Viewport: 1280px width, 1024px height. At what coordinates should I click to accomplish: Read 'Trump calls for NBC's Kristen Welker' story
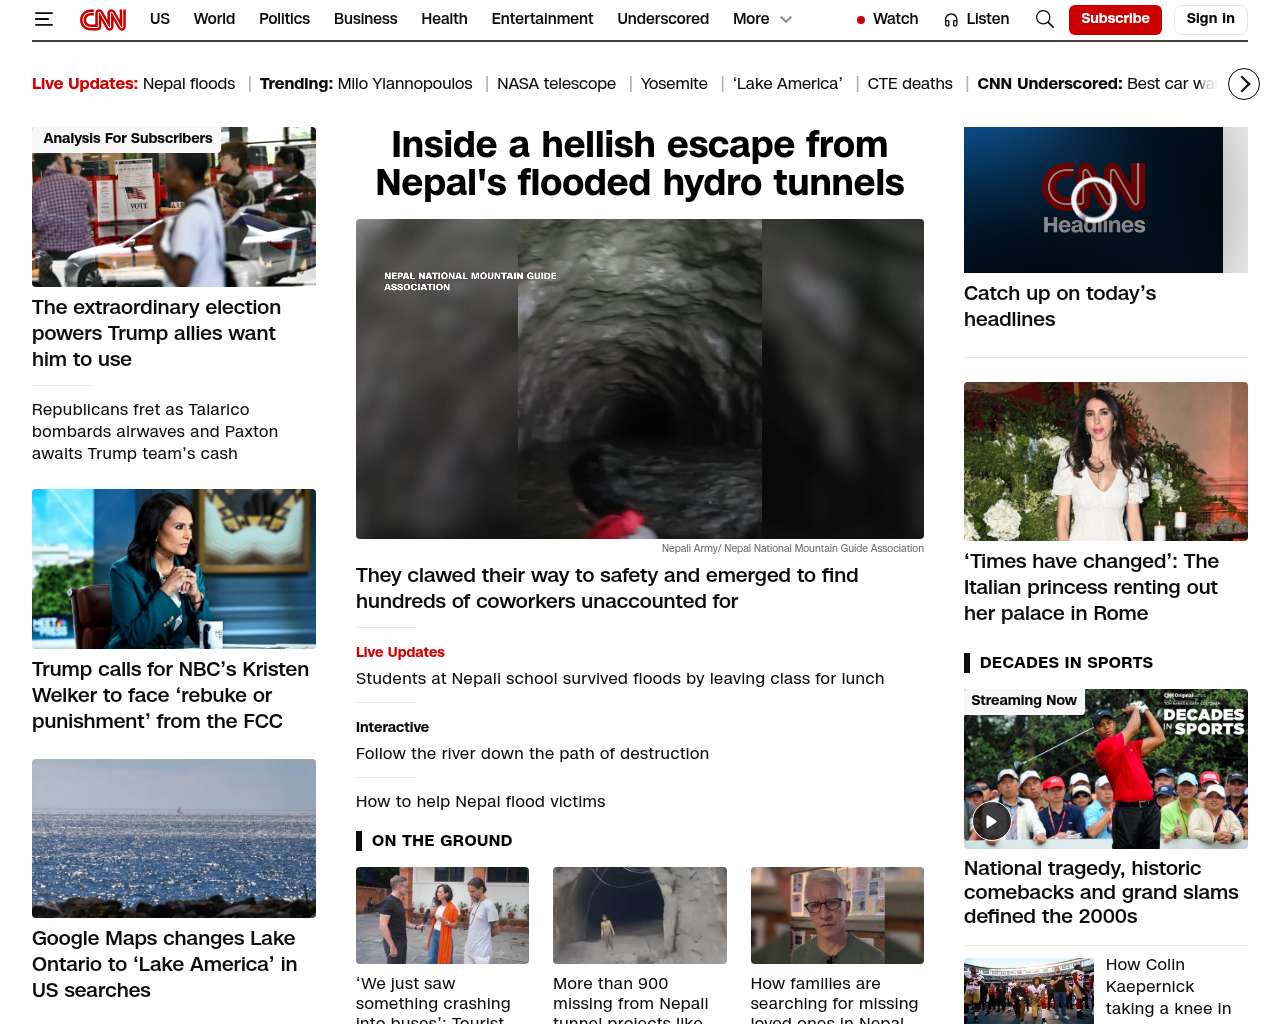click(x=170, y=695)
